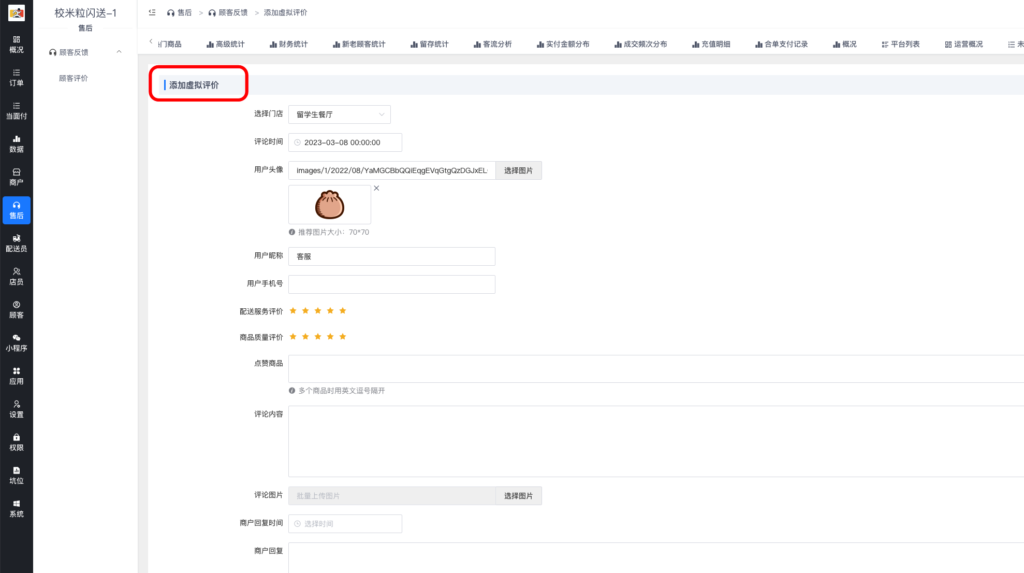Click the 顾客反馈 breadcrumb link
Viewport: 1024px width, 573px height.
click(229, 12)
